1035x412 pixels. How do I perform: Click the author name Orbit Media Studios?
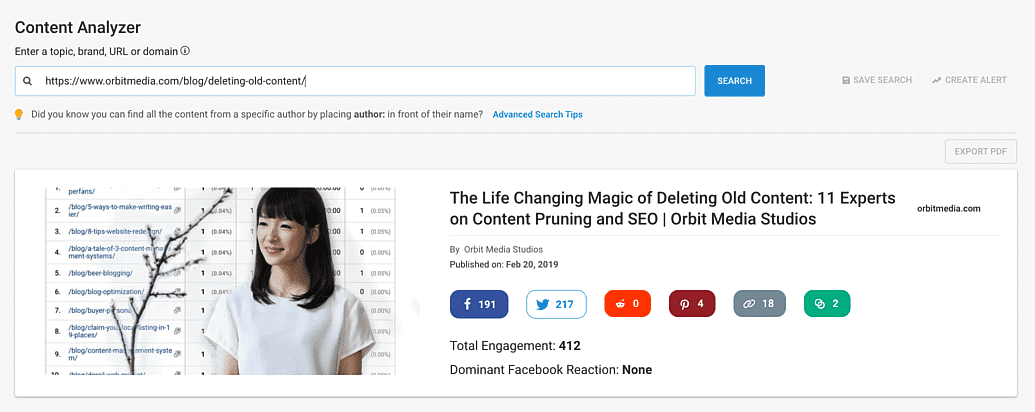[503, 250]
